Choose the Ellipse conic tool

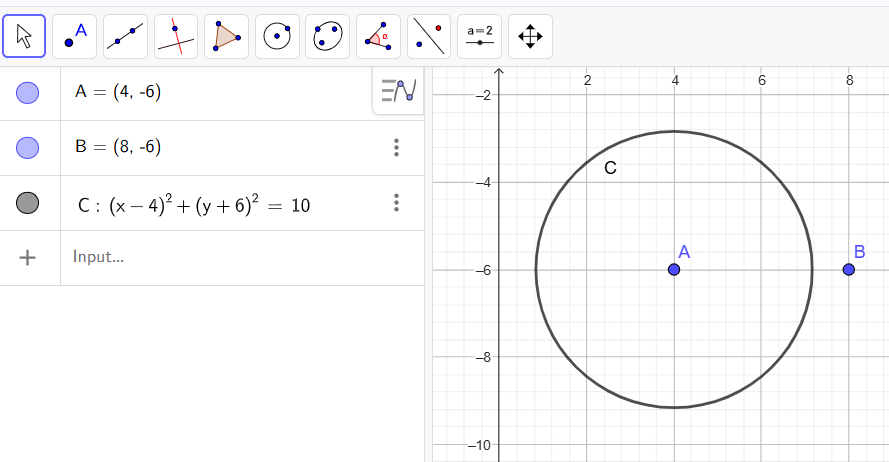tap(328, 37)
